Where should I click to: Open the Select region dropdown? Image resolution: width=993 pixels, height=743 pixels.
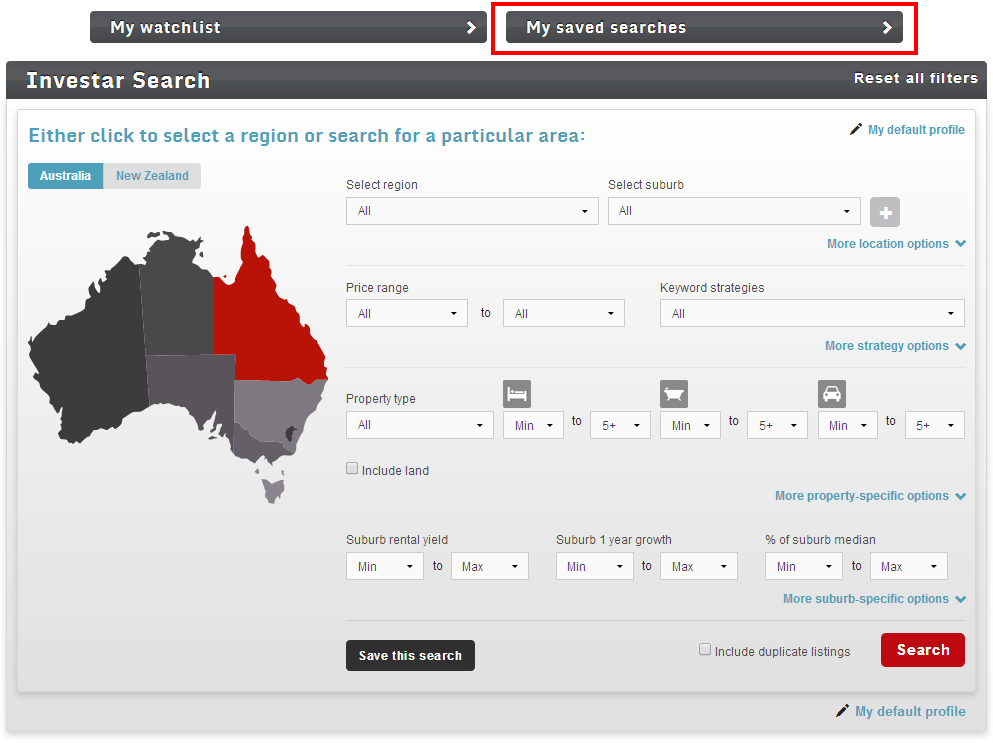[471, 211]
